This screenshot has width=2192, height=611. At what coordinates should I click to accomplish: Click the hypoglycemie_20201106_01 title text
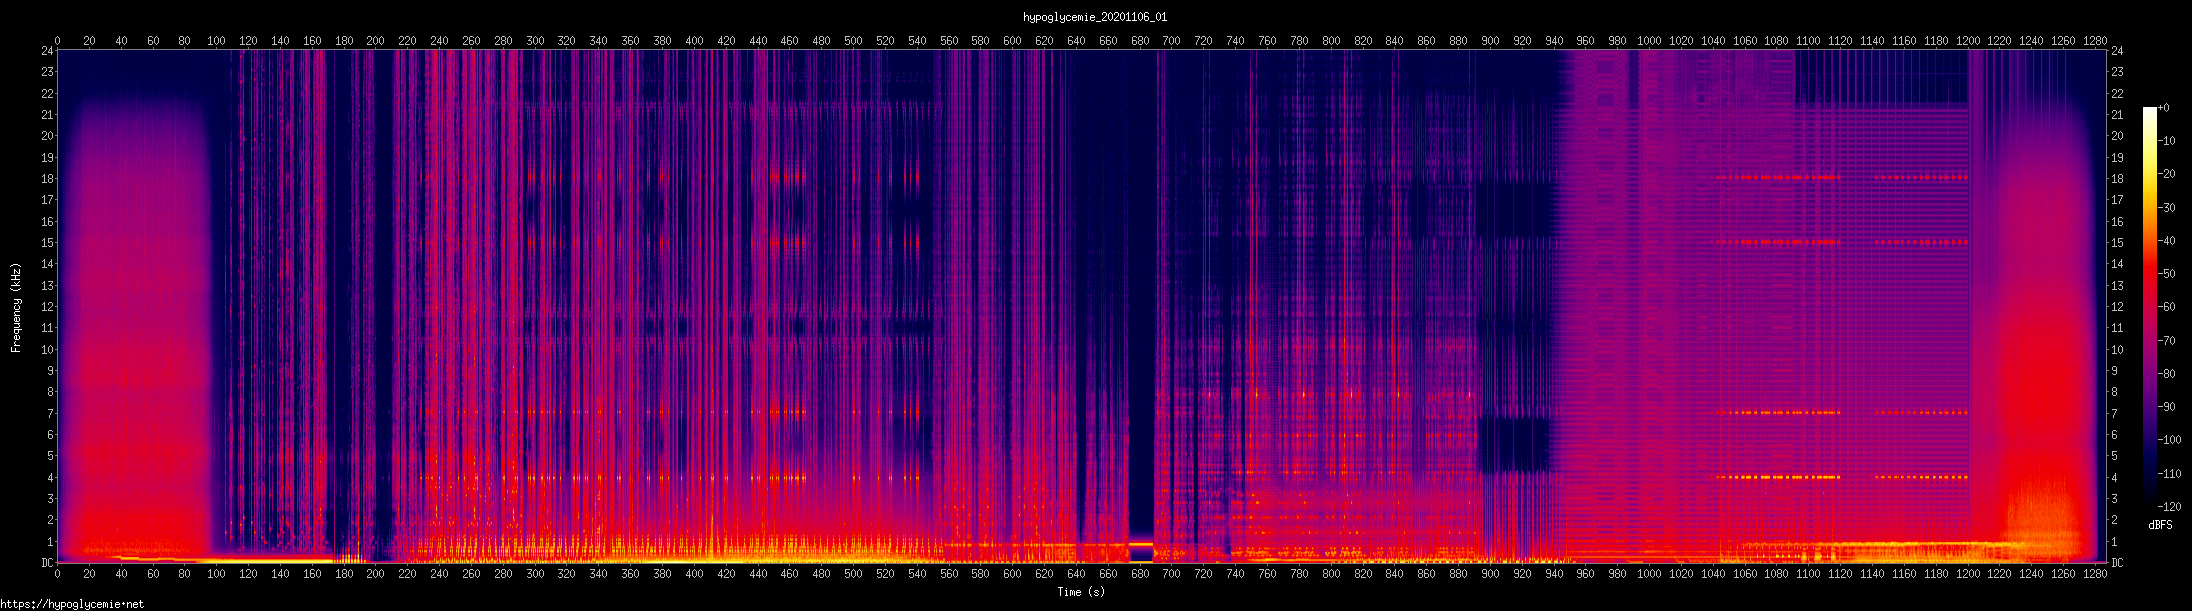(x=1094, y=17)
